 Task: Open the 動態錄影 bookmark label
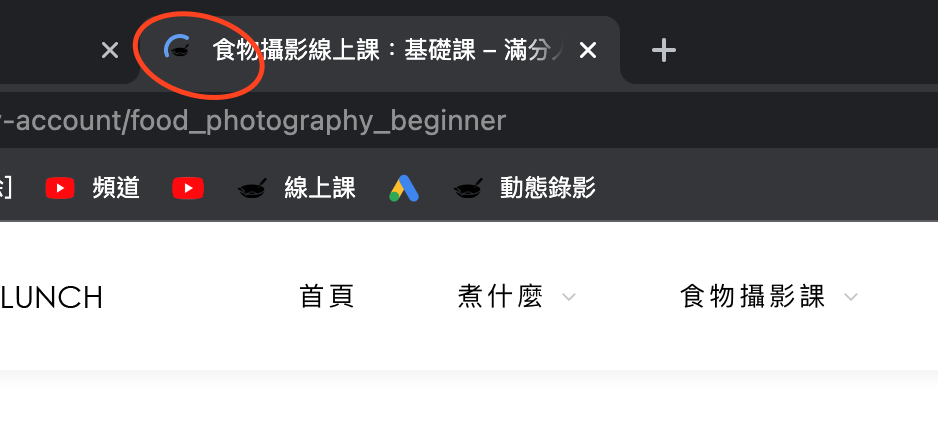[x=547, y=188]
